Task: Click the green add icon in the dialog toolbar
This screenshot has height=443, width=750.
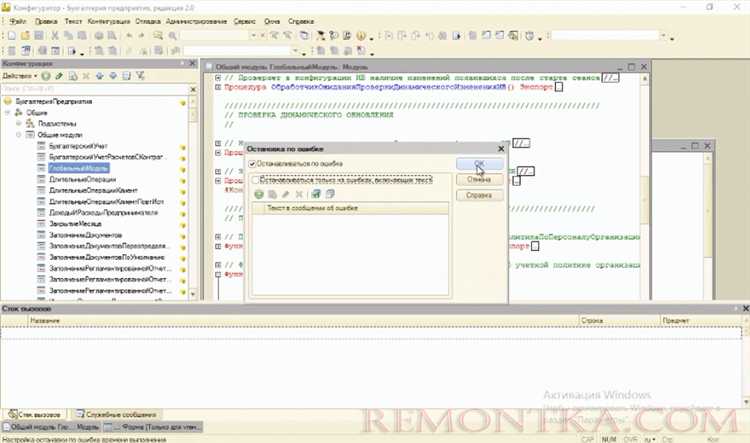Action: (259, 193)
